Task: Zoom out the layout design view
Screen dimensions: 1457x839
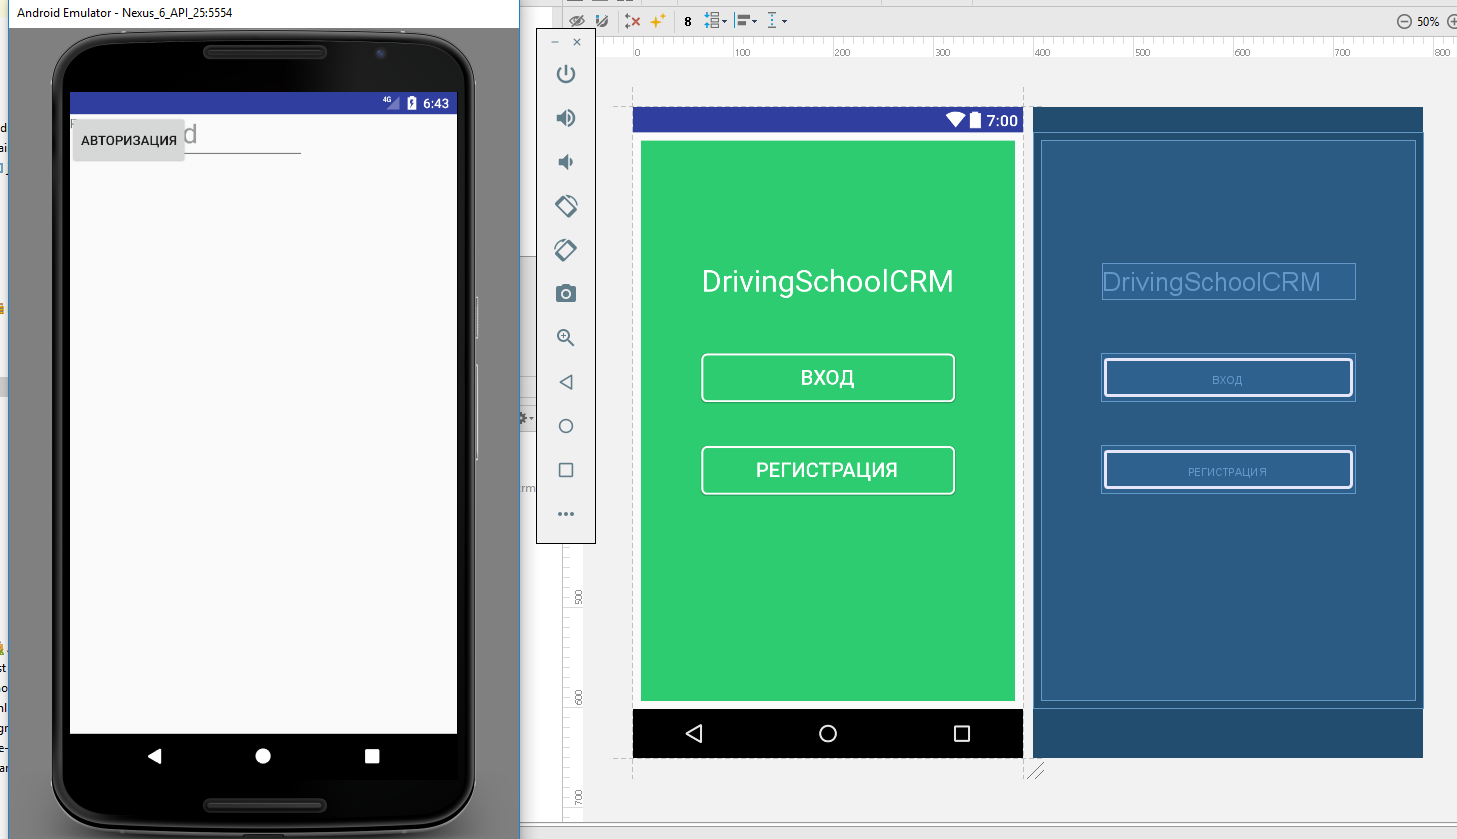Action: click(1404, 21)
